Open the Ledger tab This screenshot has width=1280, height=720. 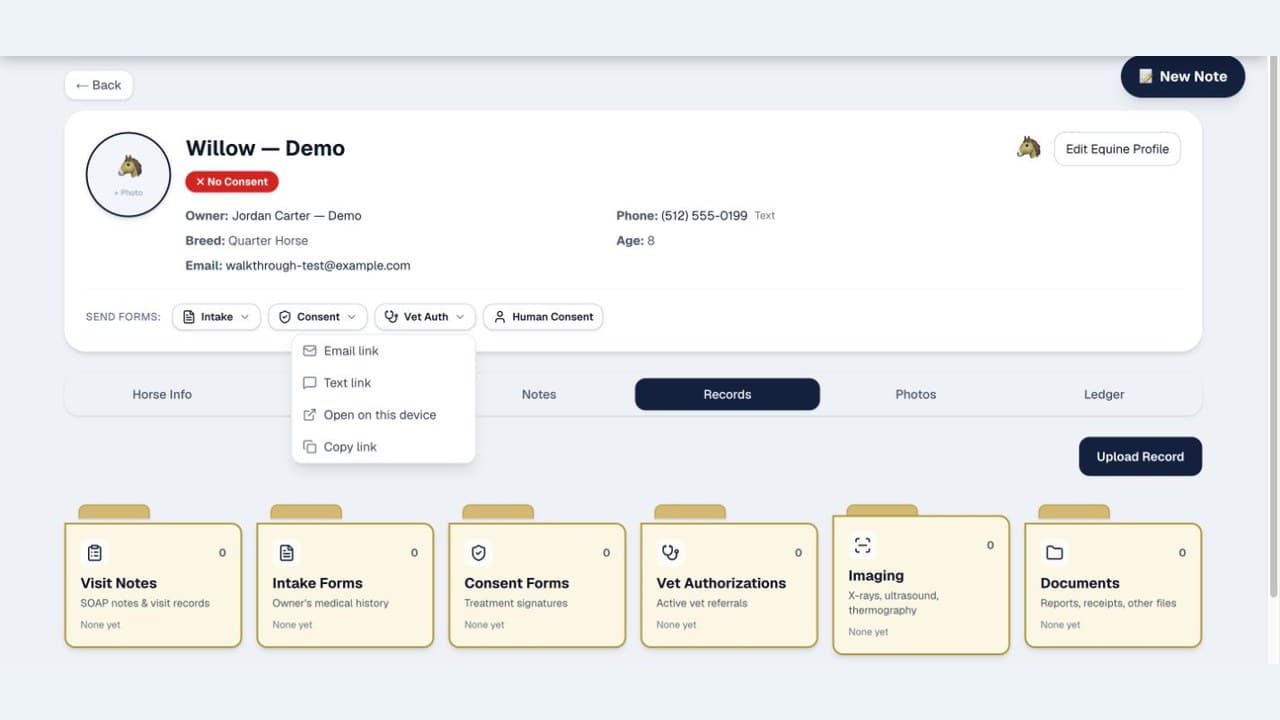click(x=1104, y=394)
